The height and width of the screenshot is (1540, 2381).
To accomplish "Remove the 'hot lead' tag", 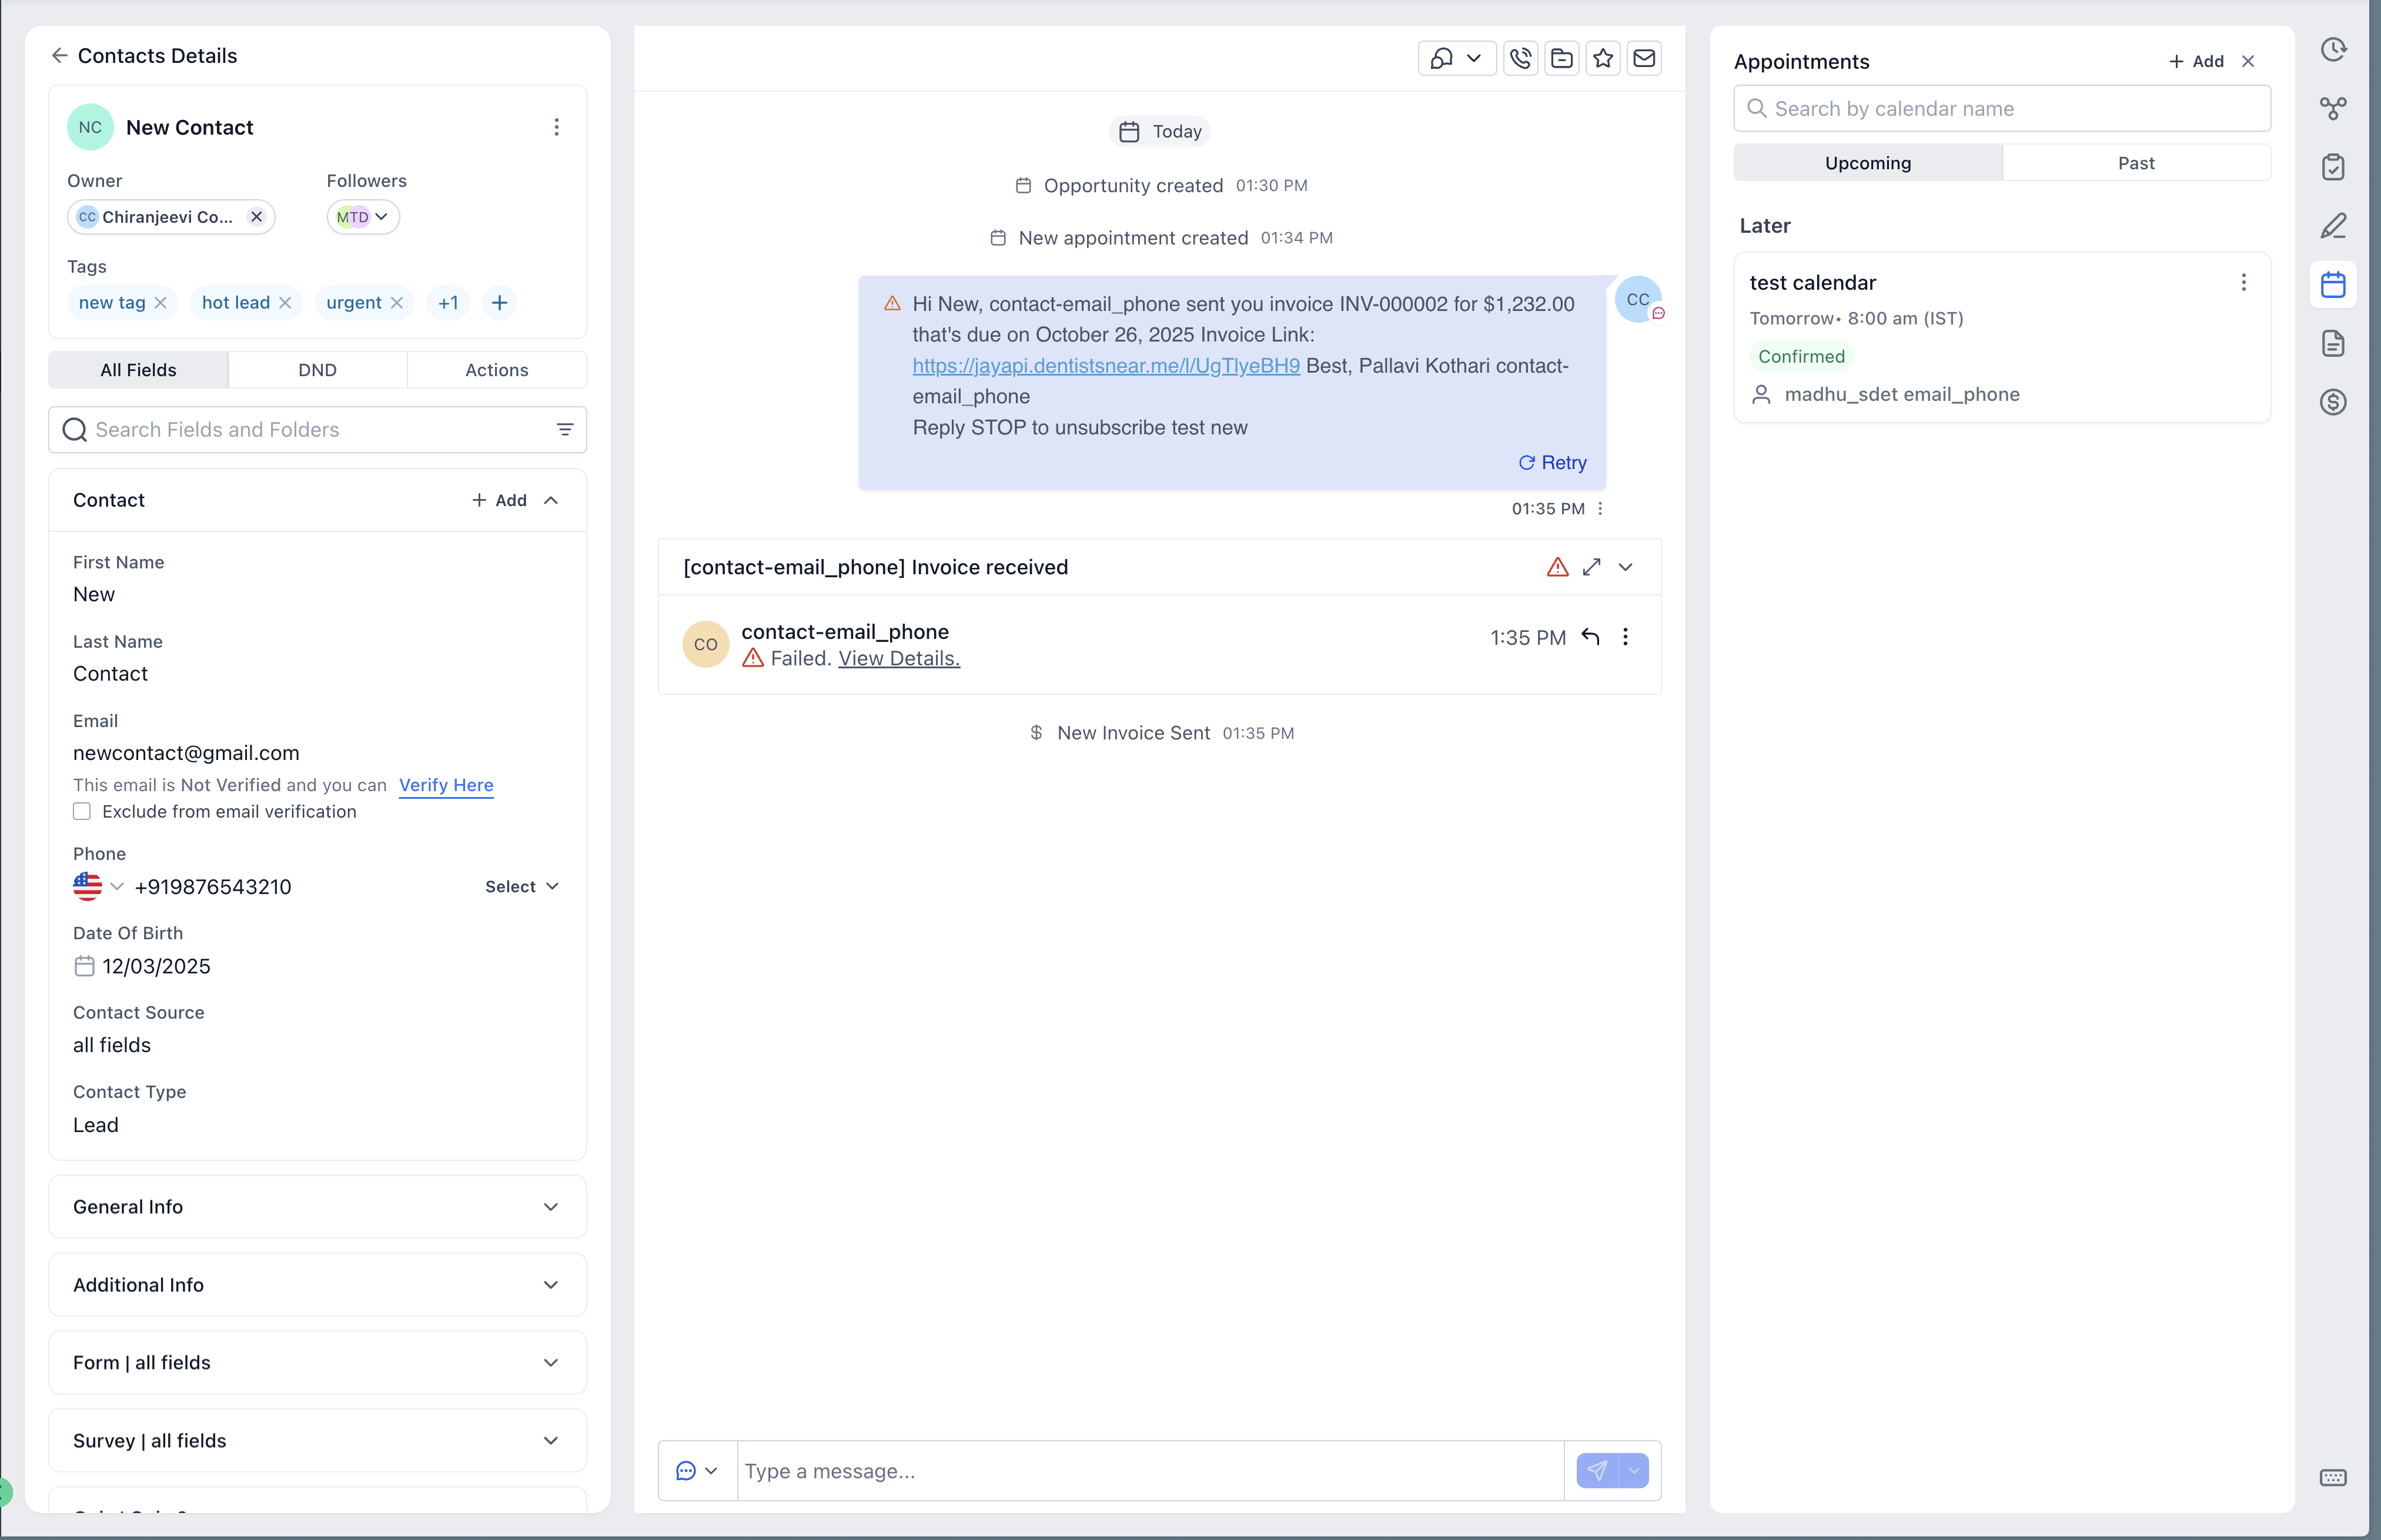I will click(x=285, y=302).
